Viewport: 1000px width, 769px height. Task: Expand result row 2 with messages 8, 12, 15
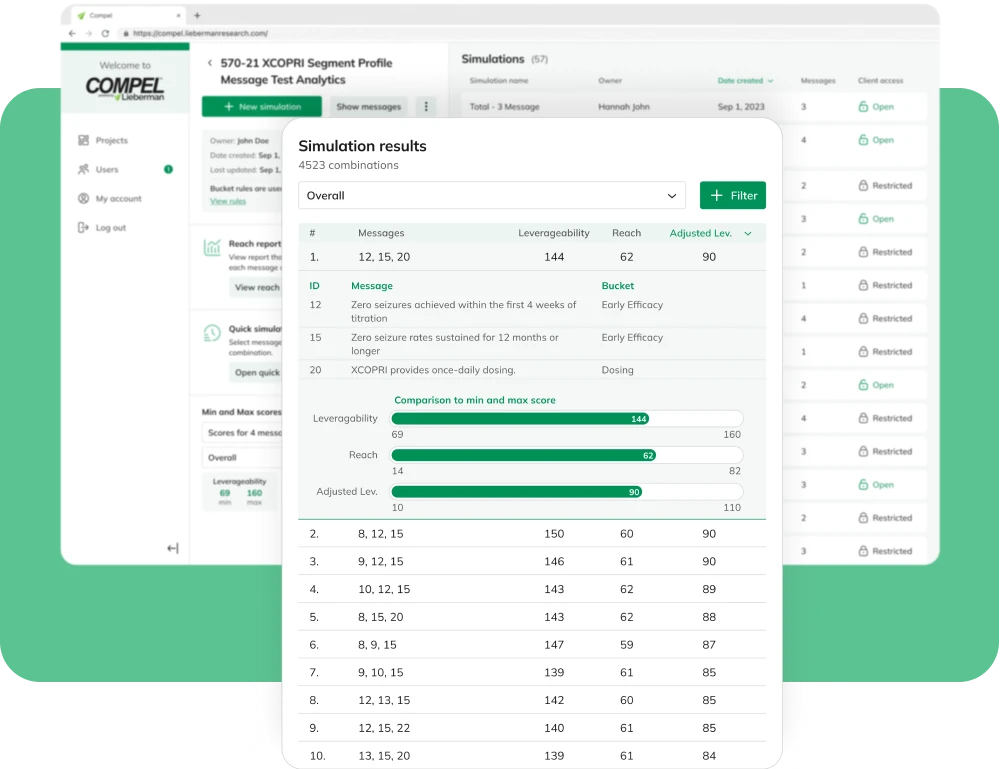532,534
